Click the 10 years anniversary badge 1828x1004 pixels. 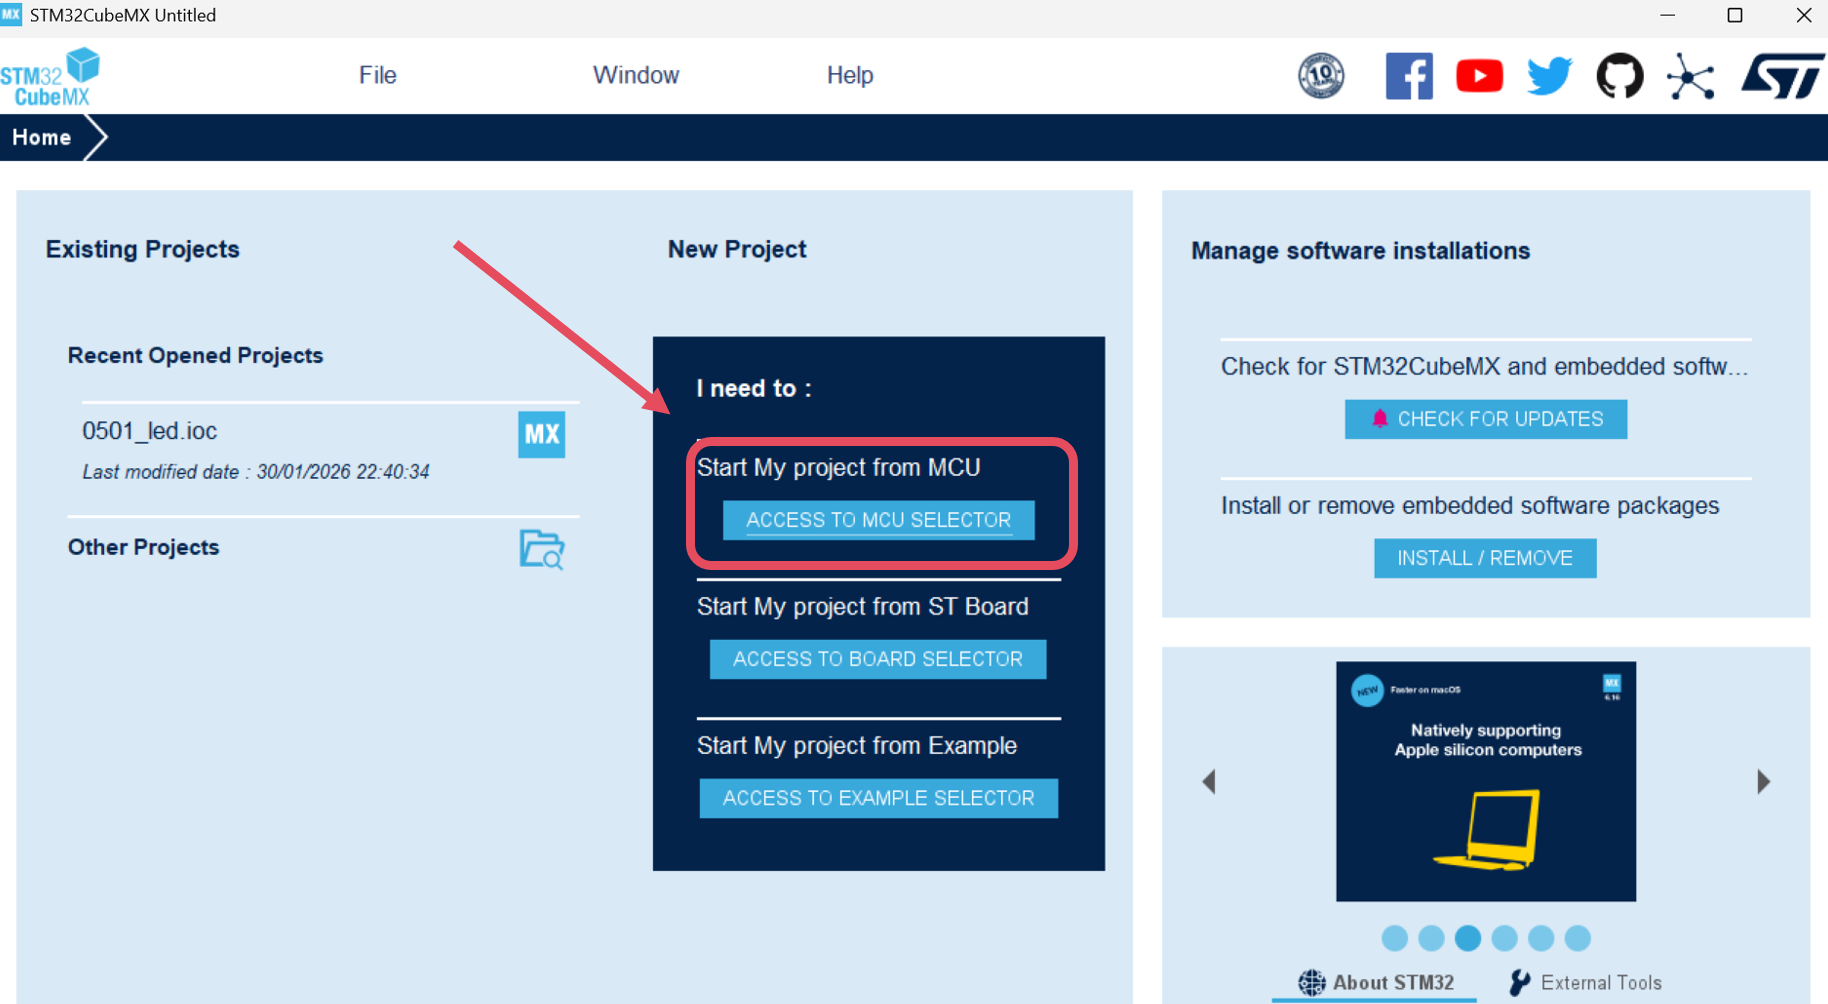(x=1321, y=76)
